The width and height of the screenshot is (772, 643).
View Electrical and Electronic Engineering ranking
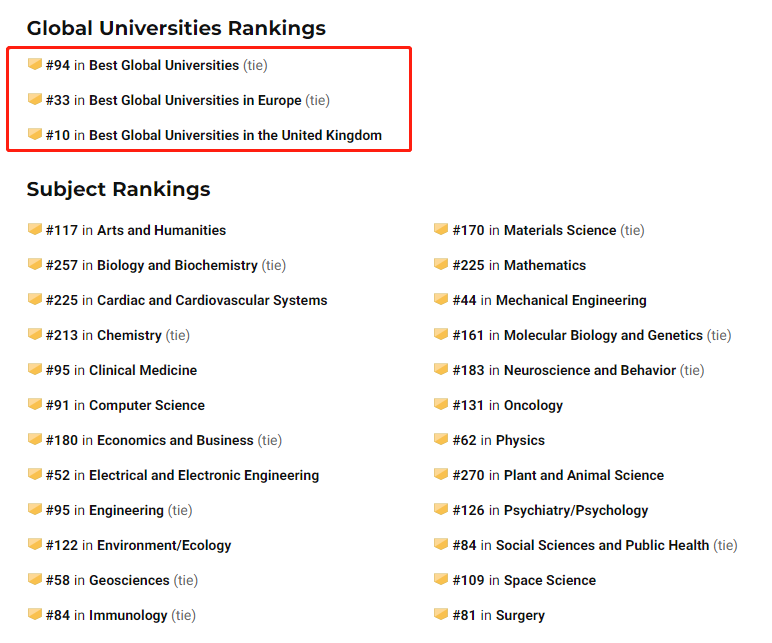204,476
